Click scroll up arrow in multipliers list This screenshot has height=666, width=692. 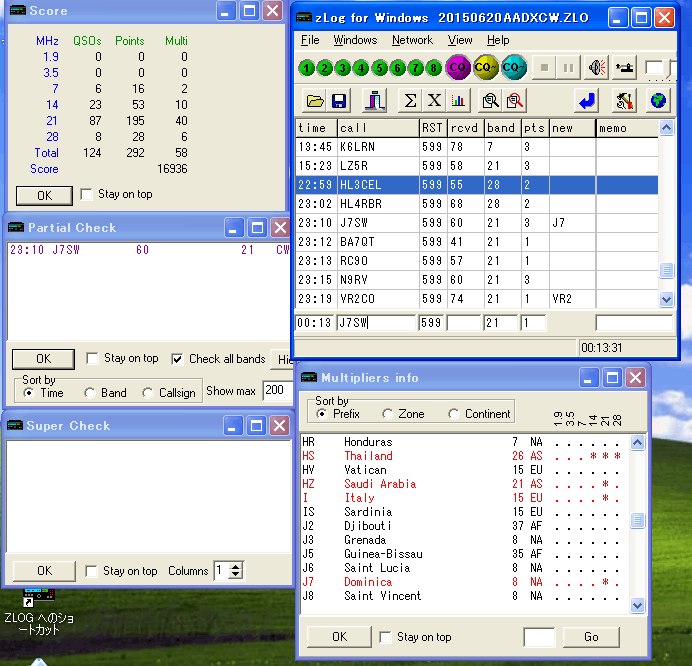click(637, 442)
